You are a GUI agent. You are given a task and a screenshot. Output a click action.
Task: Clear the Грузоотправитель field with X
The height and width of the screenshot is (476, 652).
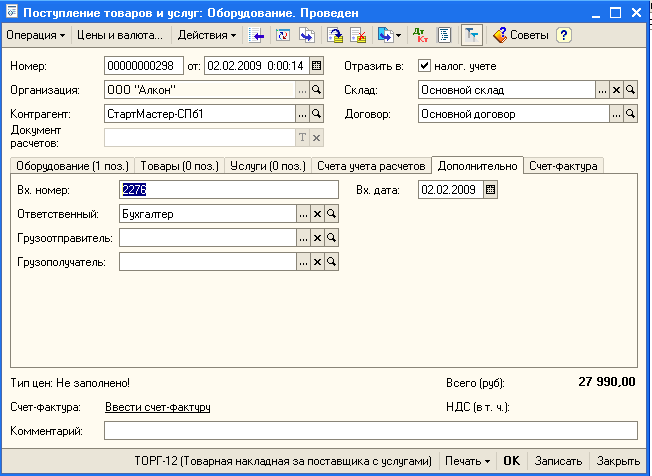tap(317, 238)
